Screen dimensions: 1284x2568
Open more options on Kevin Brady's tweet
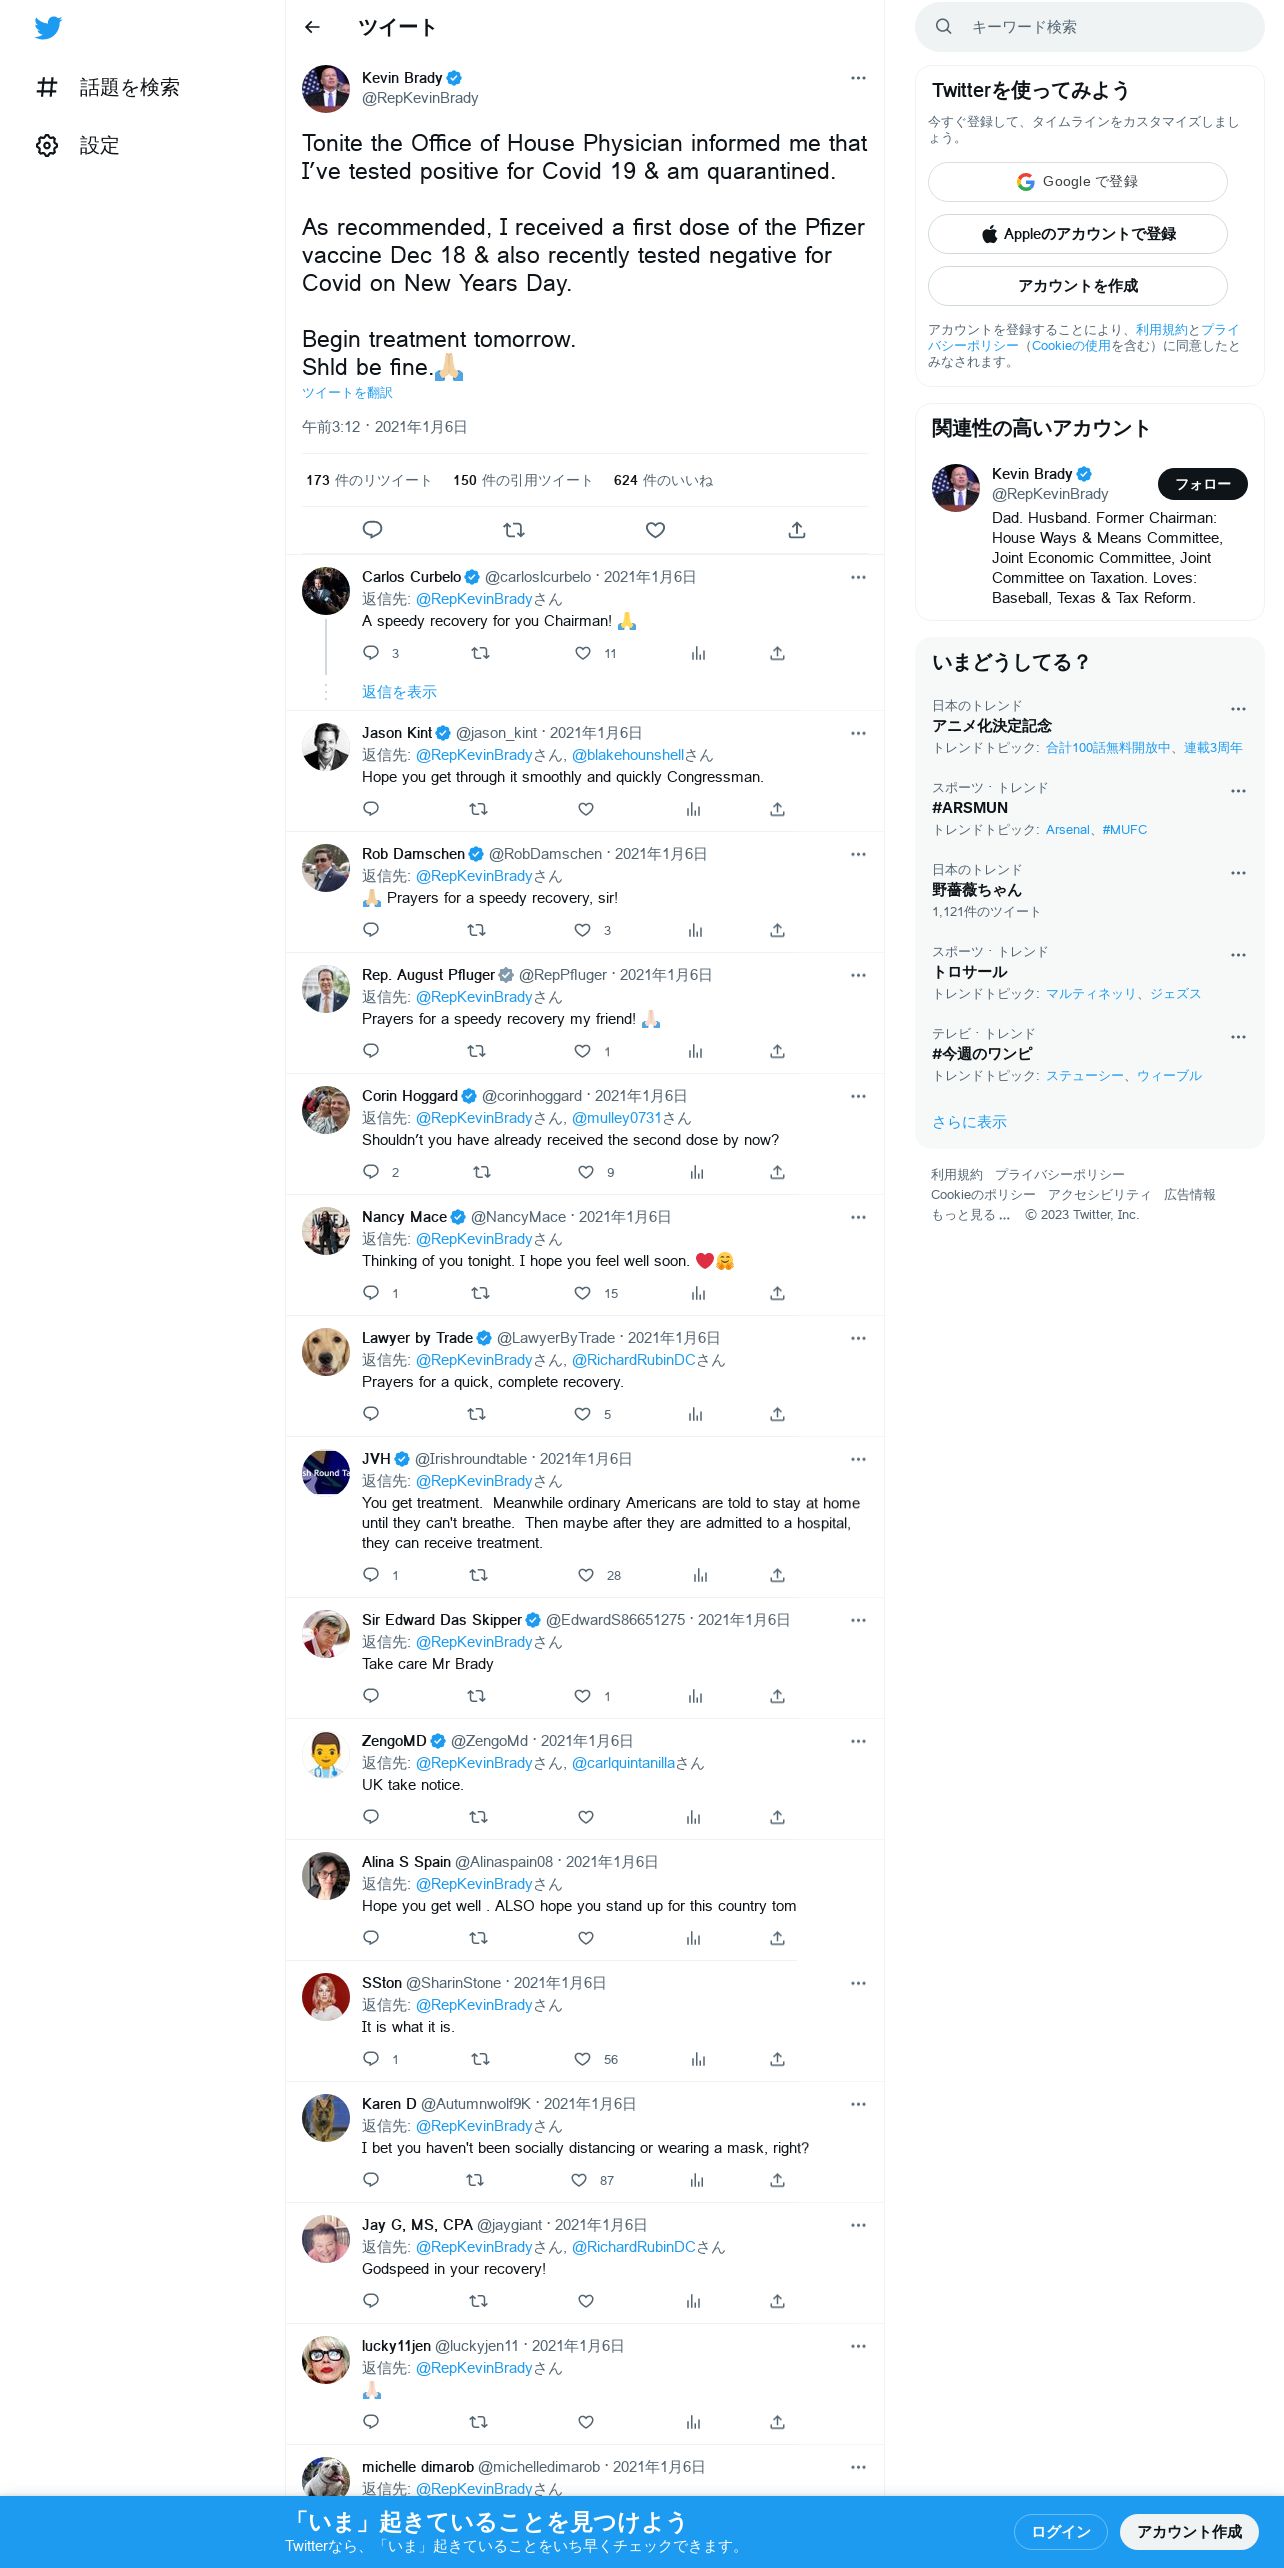tap(858, 78)
